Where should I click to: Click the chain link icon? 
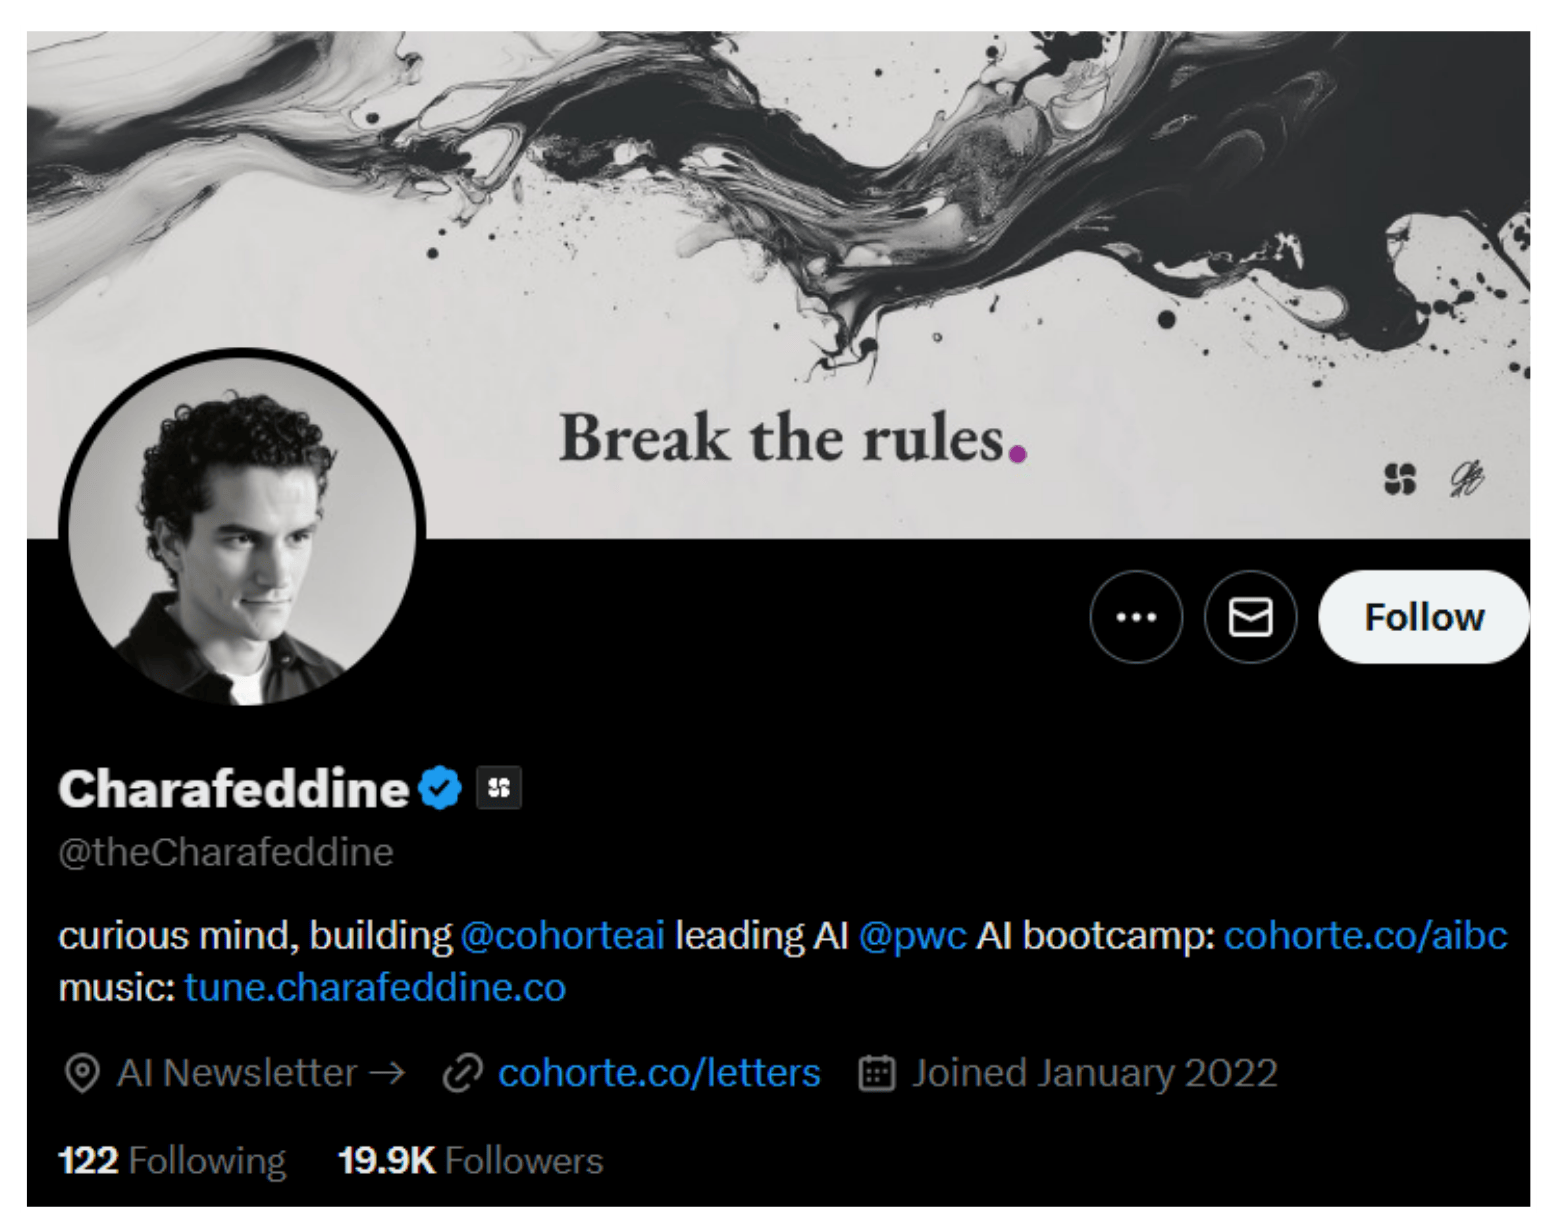click(463, 1074)
